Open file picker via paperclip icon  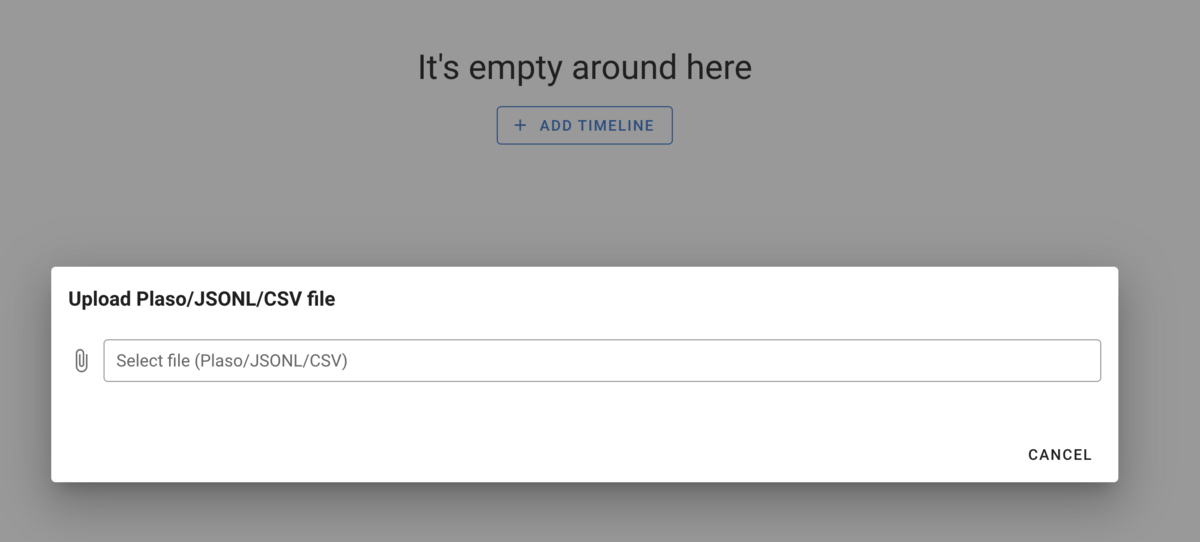[81, 361]
